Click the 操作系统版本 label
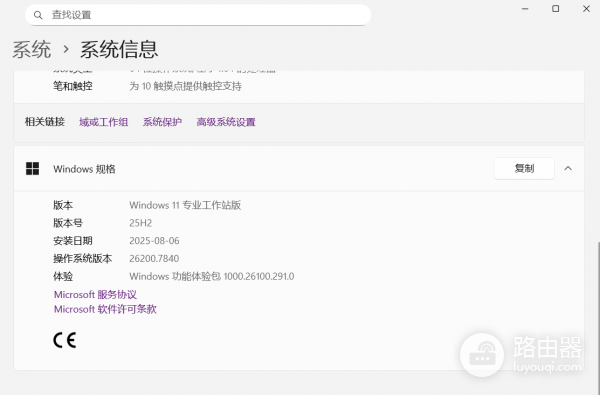The height and width of the screenshot is (395, 600). click(83, 259)
